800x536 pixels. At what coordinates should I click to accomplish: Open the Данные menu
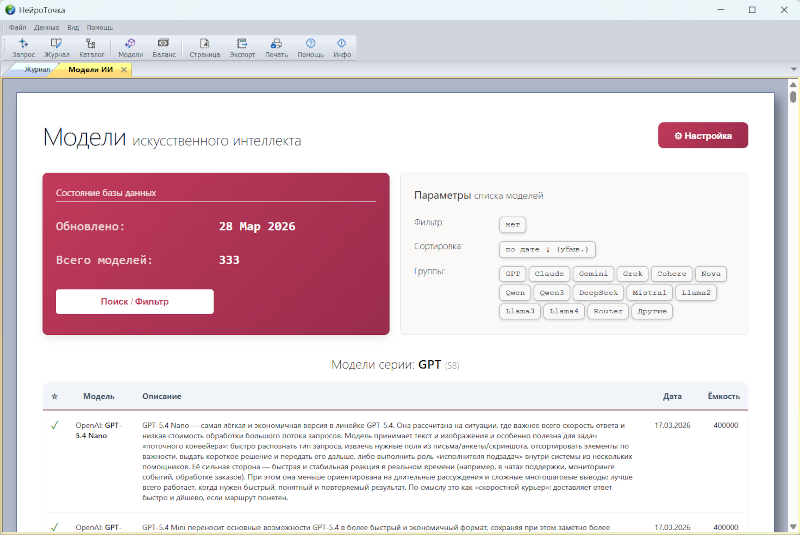click(46, 28)
